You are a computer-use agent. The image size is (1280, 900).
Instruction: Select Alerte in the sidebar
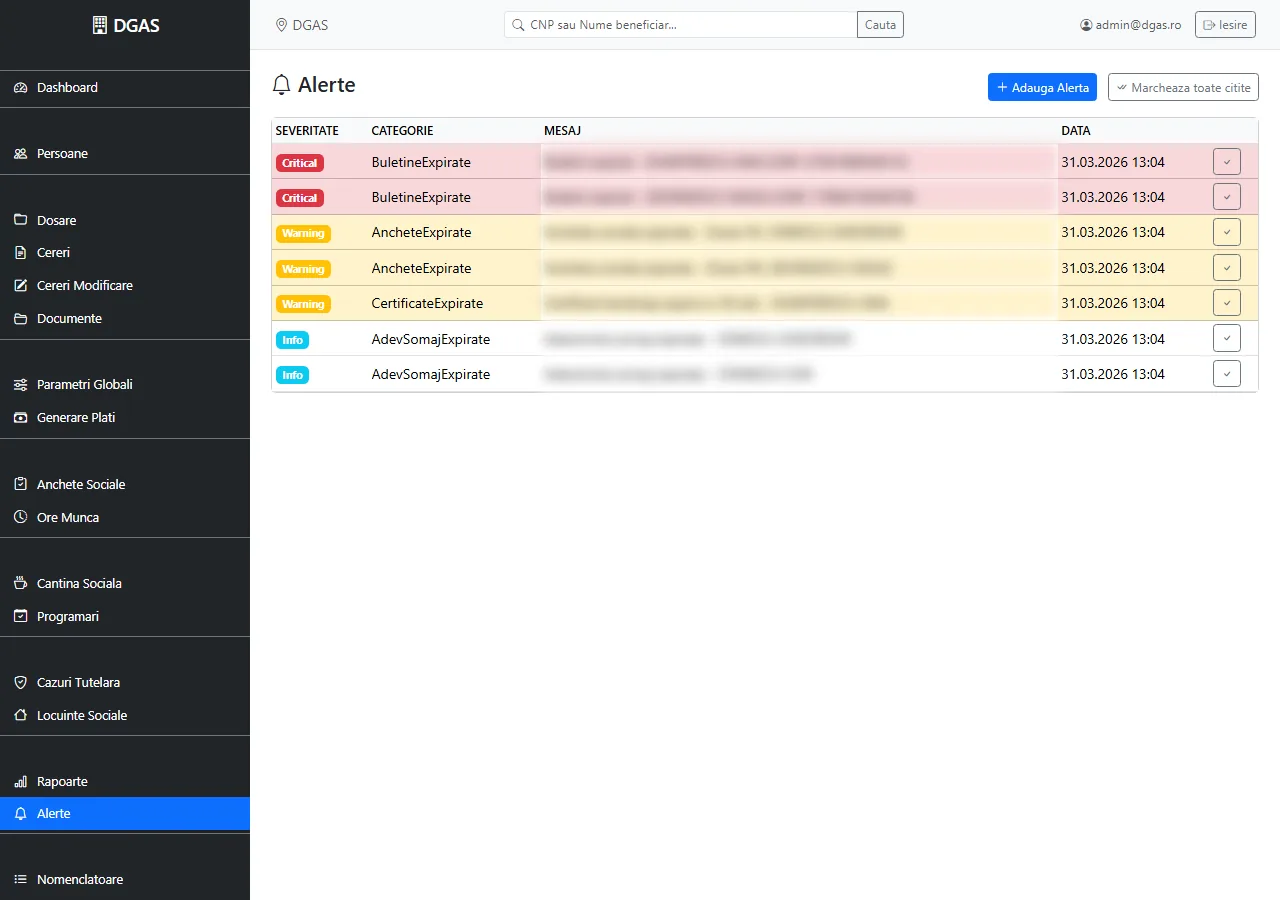[x=125, y=814]
